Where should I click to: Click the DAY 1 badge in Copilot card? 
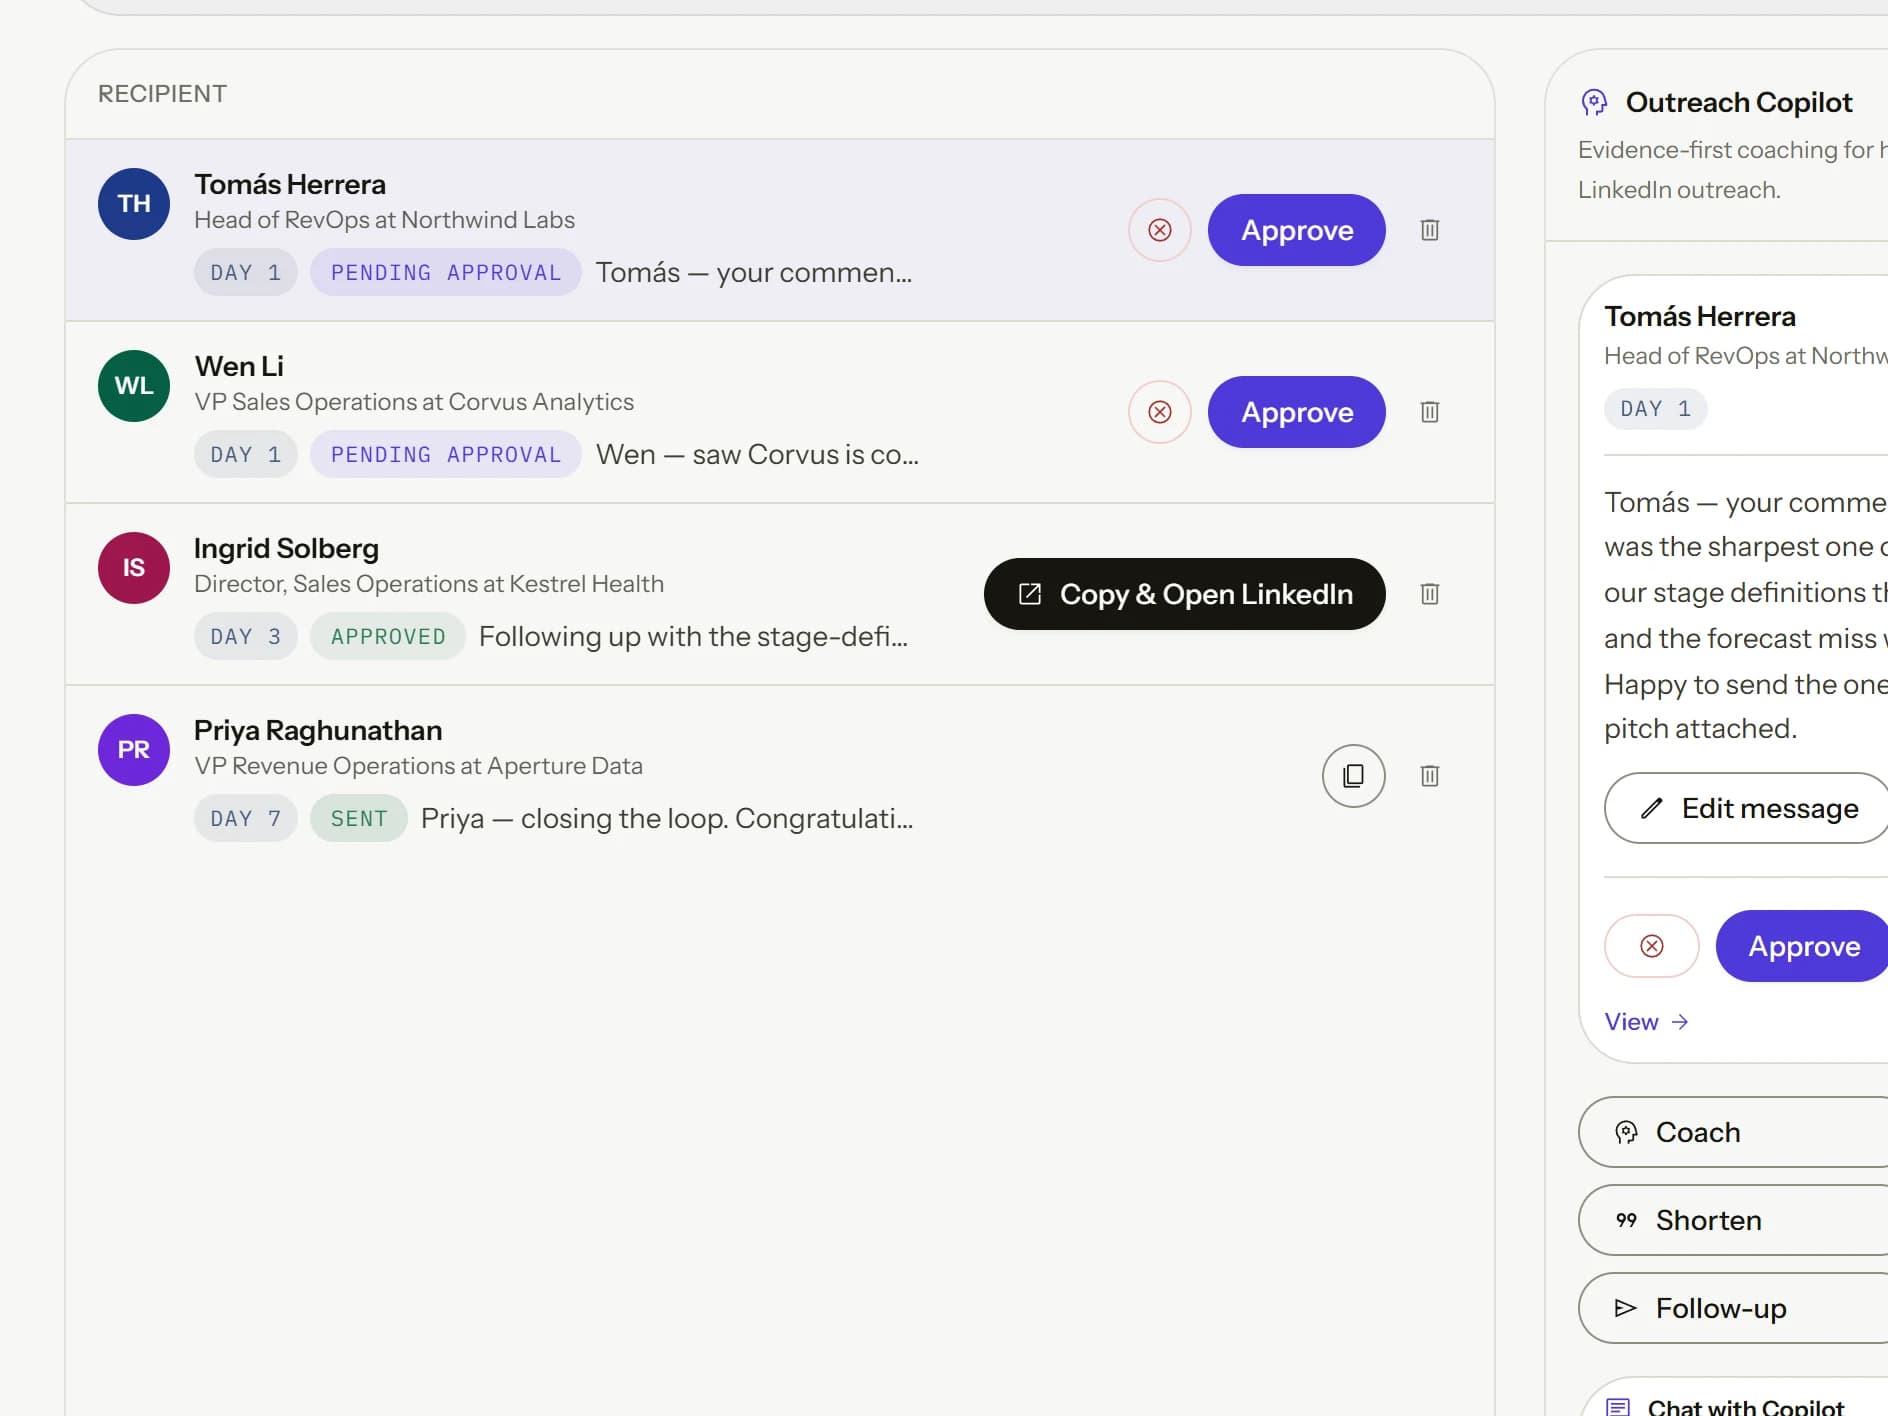tap(1656, 409)
